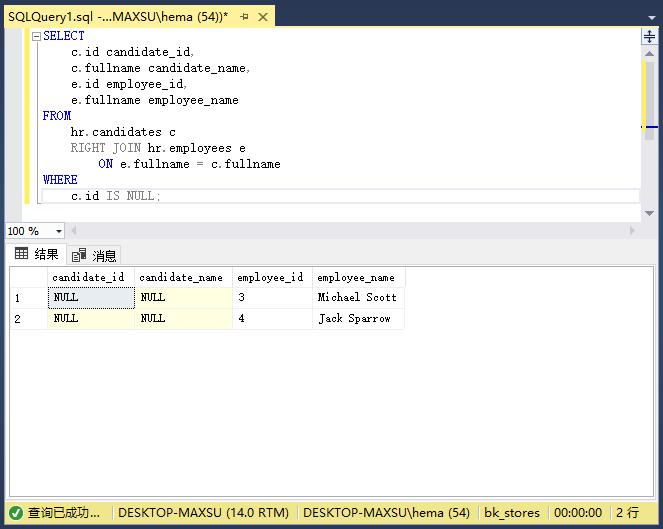Select row header 2 in results
The image size is (663, 529).
(x=29, y=319)
